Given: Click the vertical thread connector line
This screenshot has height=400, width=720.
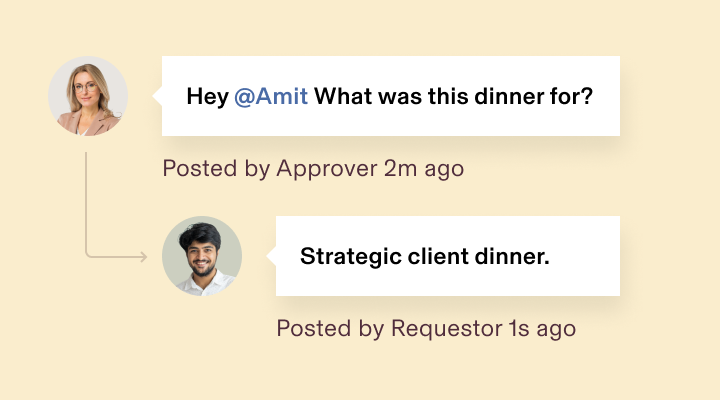Looking at the screenshot, I should tap(86, 202).
